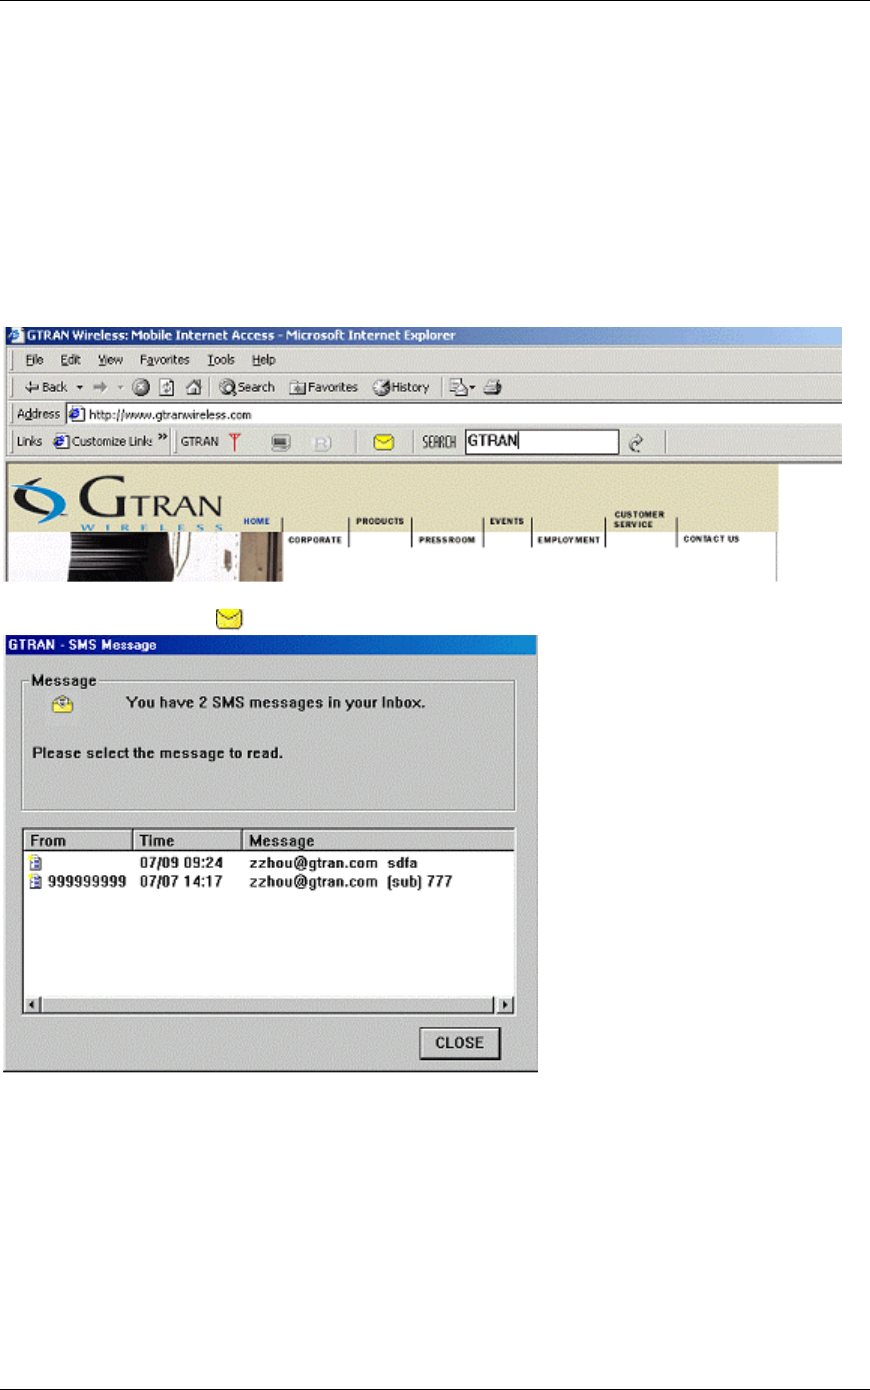Viewport: 870px width, 1390px height.
Task: Click the search go arrow icon
Action: [636, 442]
